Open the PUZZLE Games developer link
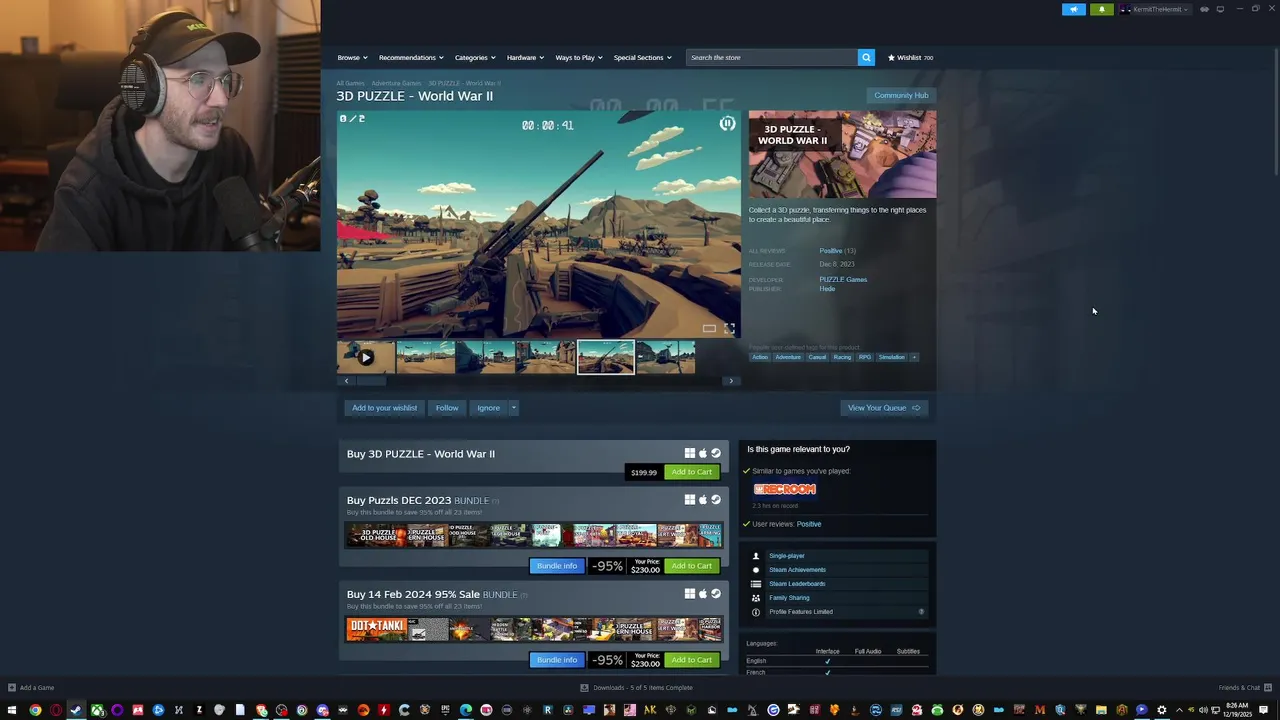 point(843,279)
